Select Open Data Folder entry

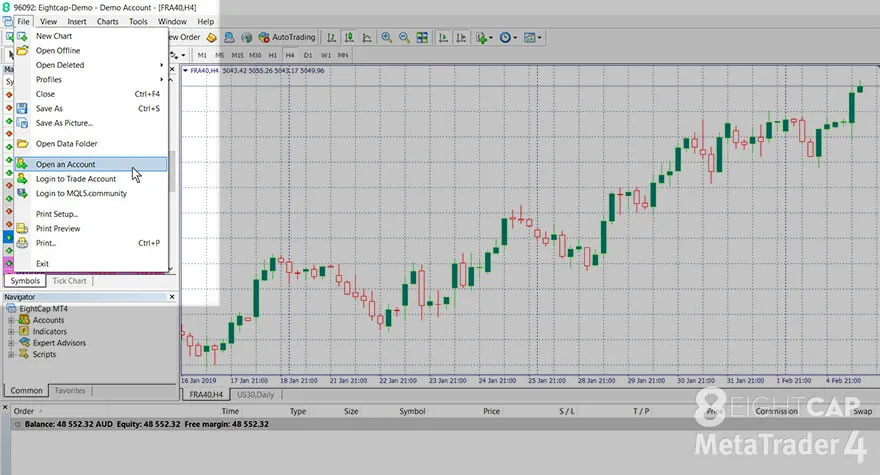click(x=91, y=144)
